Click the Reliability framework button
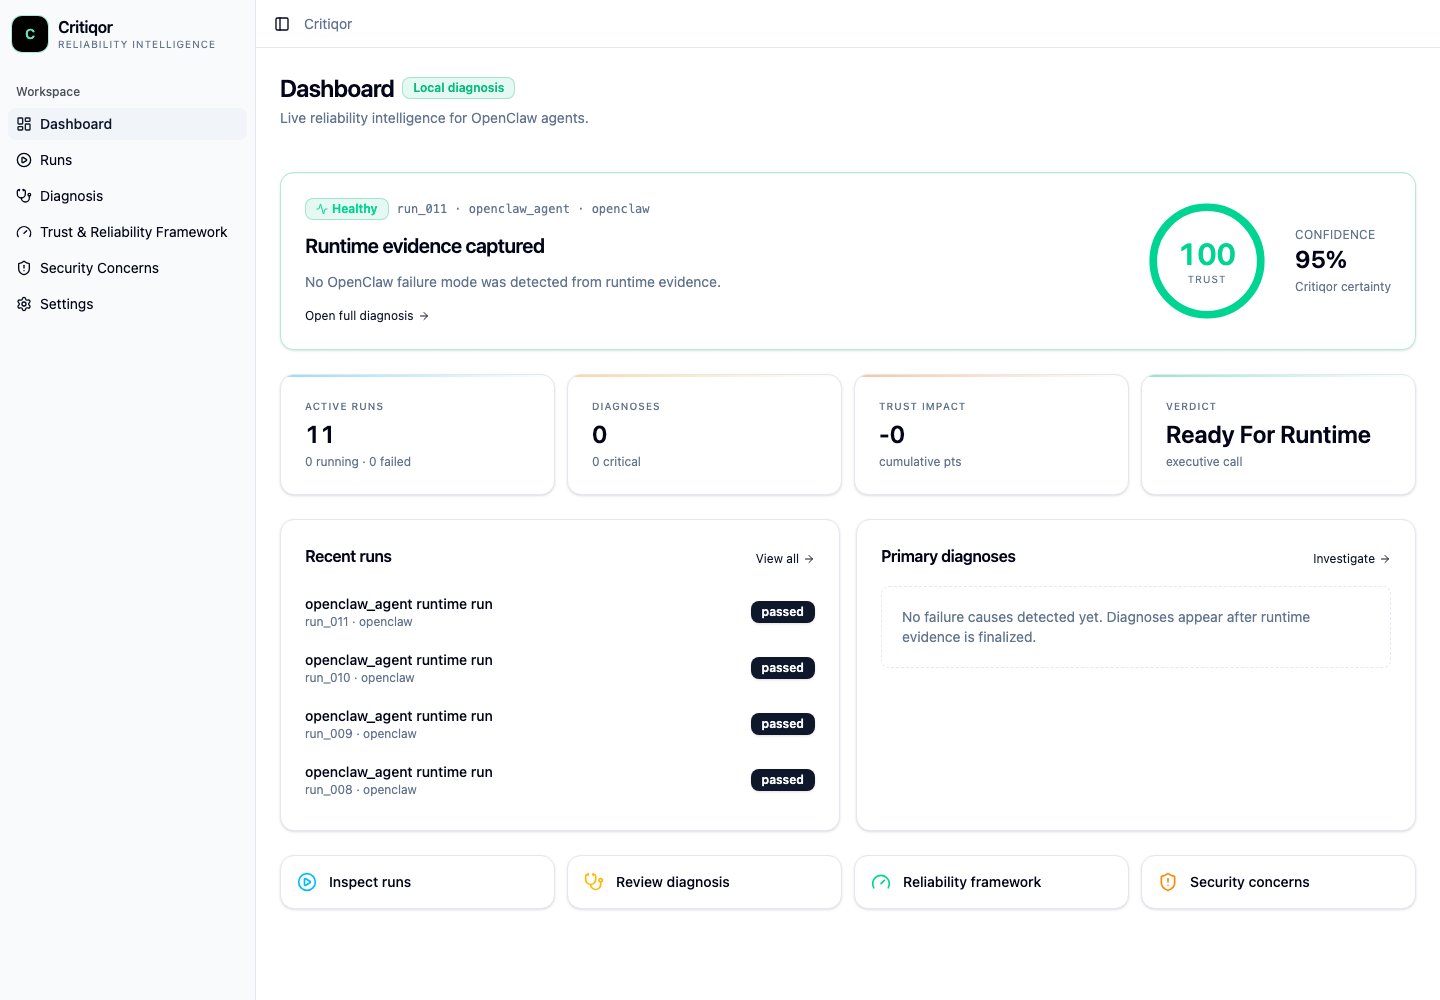1440x1000 pixels. click(x=991, y=882)
